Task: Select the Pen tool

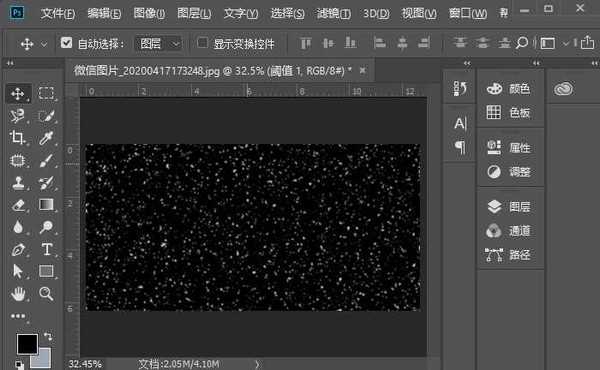Action: [18, 249]
